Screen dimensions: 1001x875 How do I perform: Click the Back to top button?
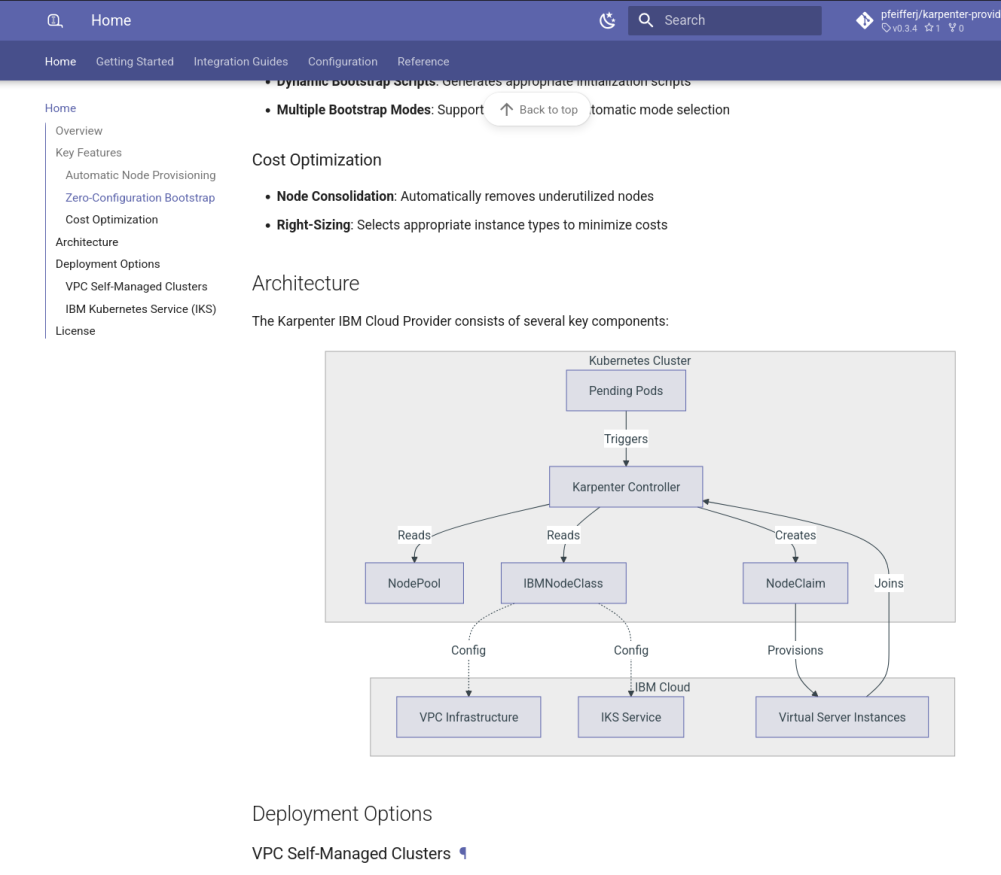pyautogui.click(x=538, y=110)
